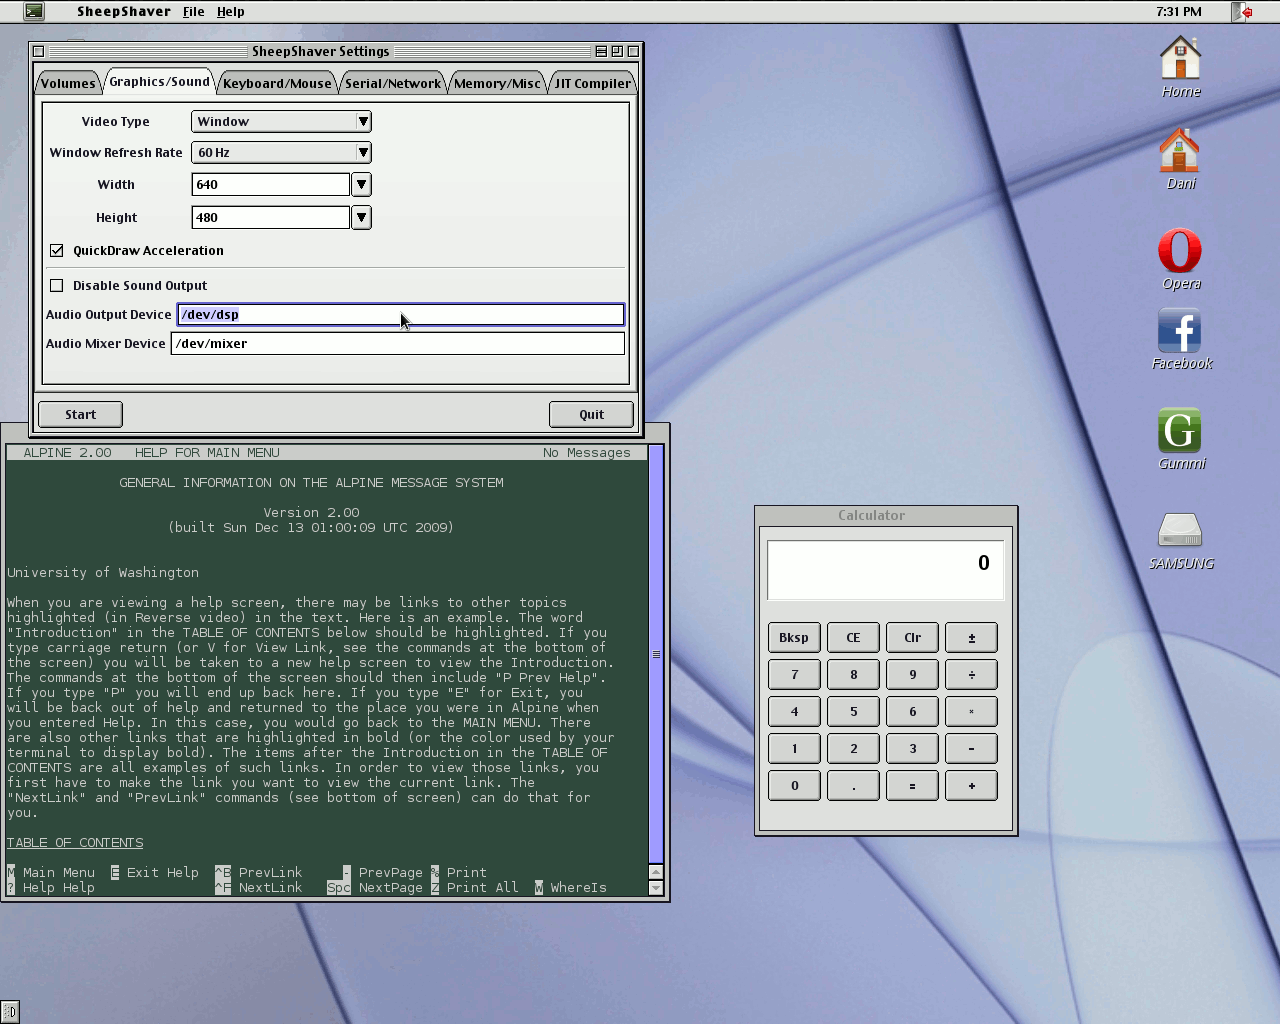The height and width of the screenshot is (1024, 1280).
Task: Click the divide key on Calculator
Action: pyautogui.click(x=971, y=675)
